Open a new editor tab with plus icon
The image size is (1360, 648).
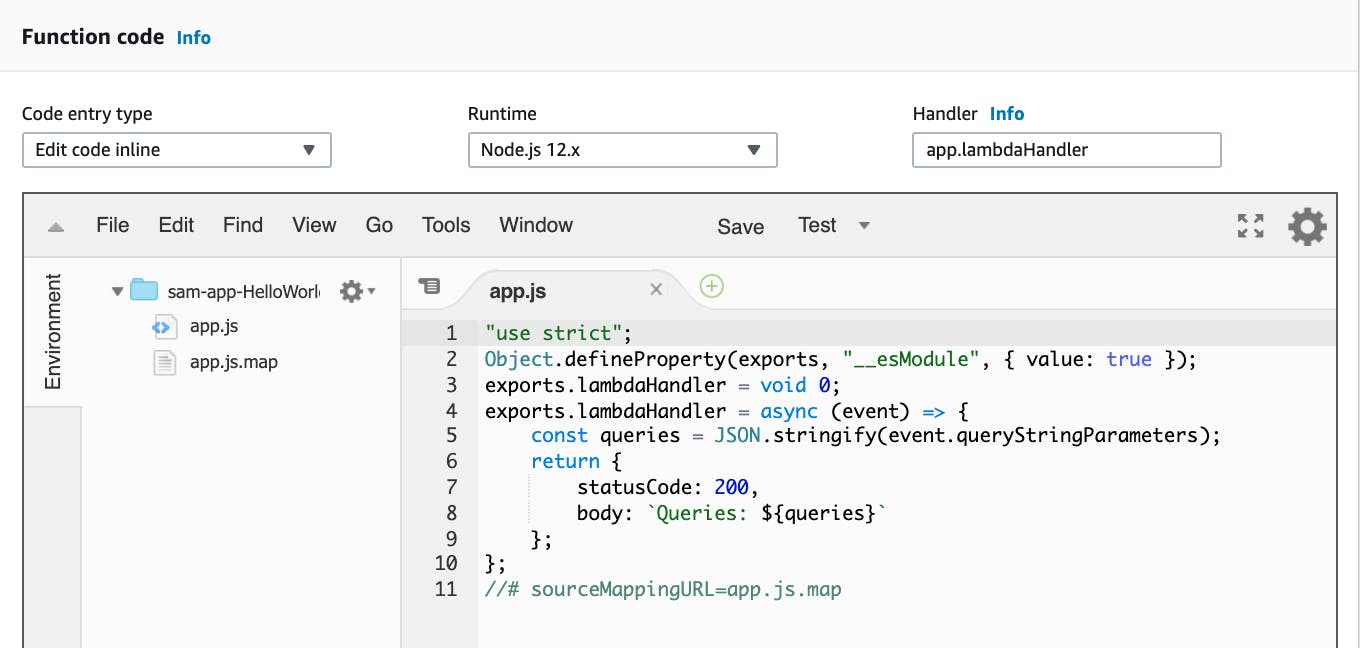711,287
